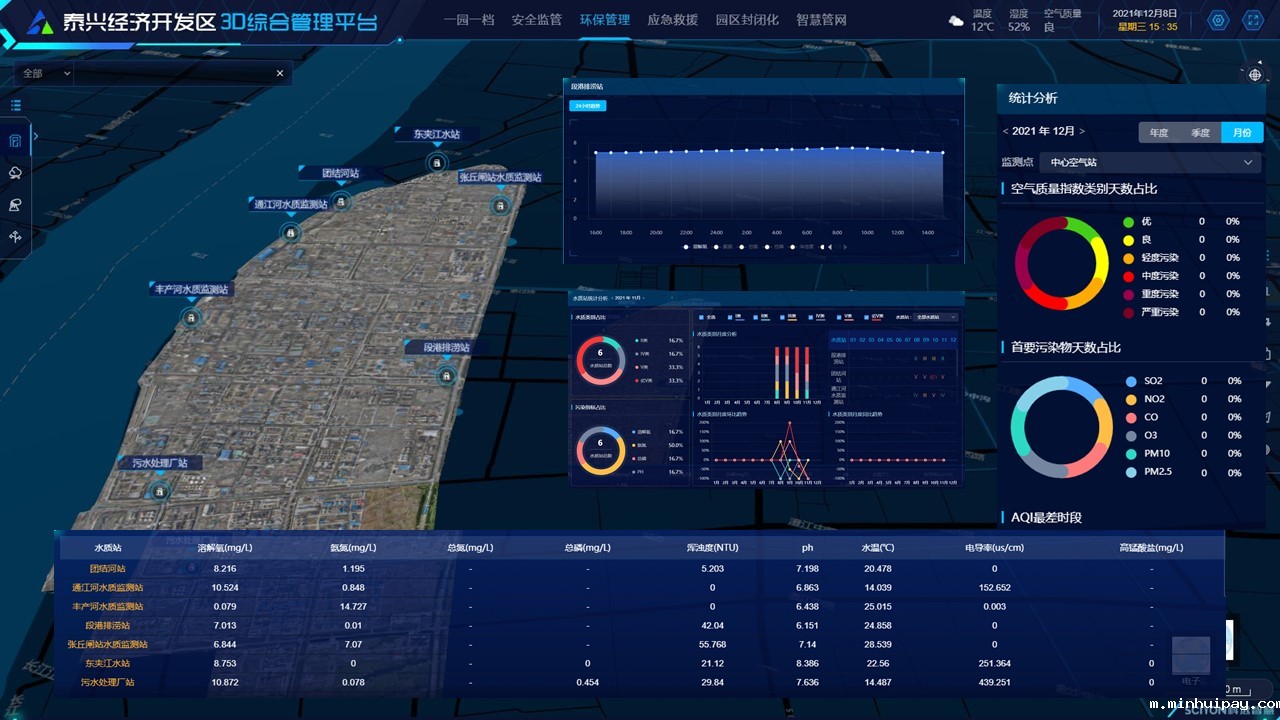Open the 安全监管 top menu tab

536,20
